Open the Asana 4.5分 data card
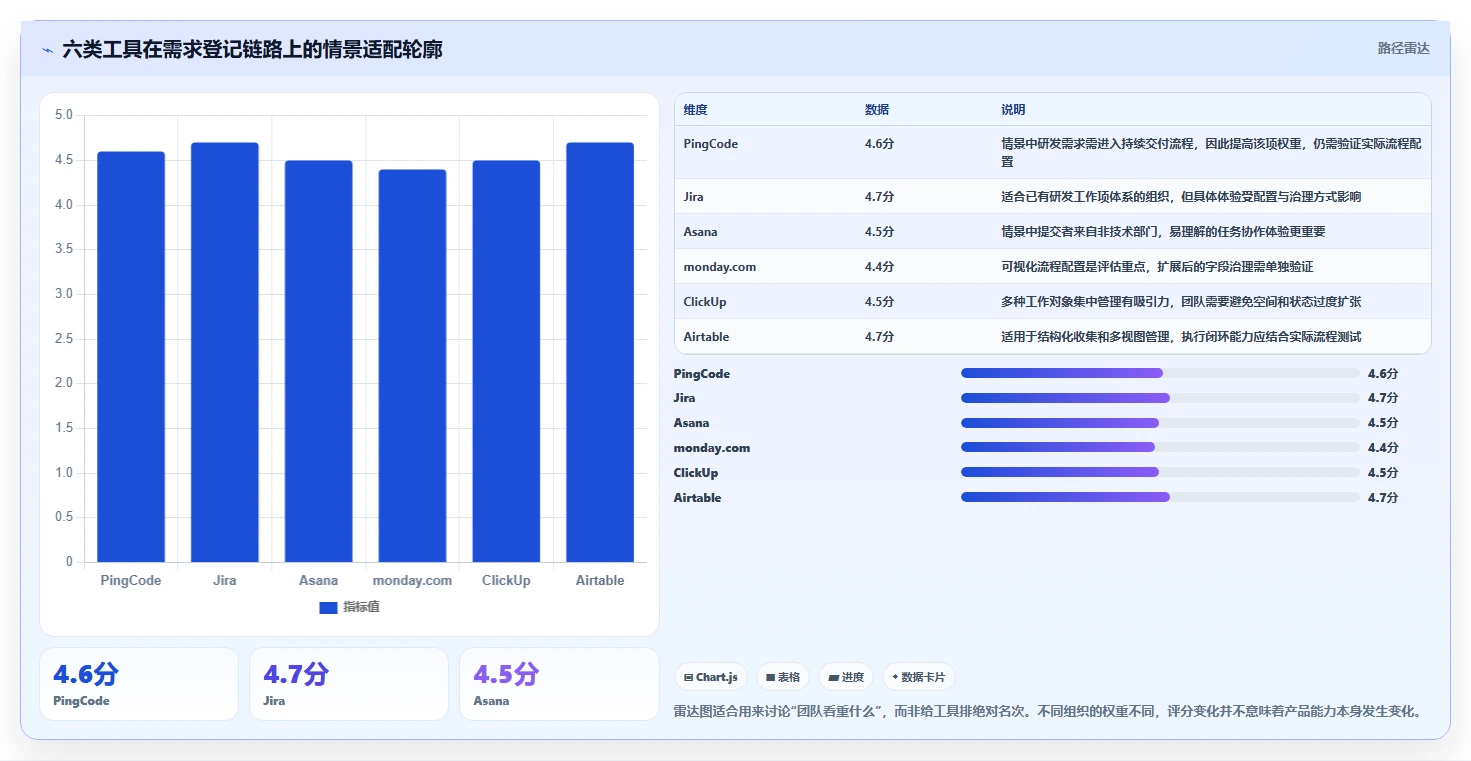Viewport: 1471px width, 761px height. click(x=559, y=684)
